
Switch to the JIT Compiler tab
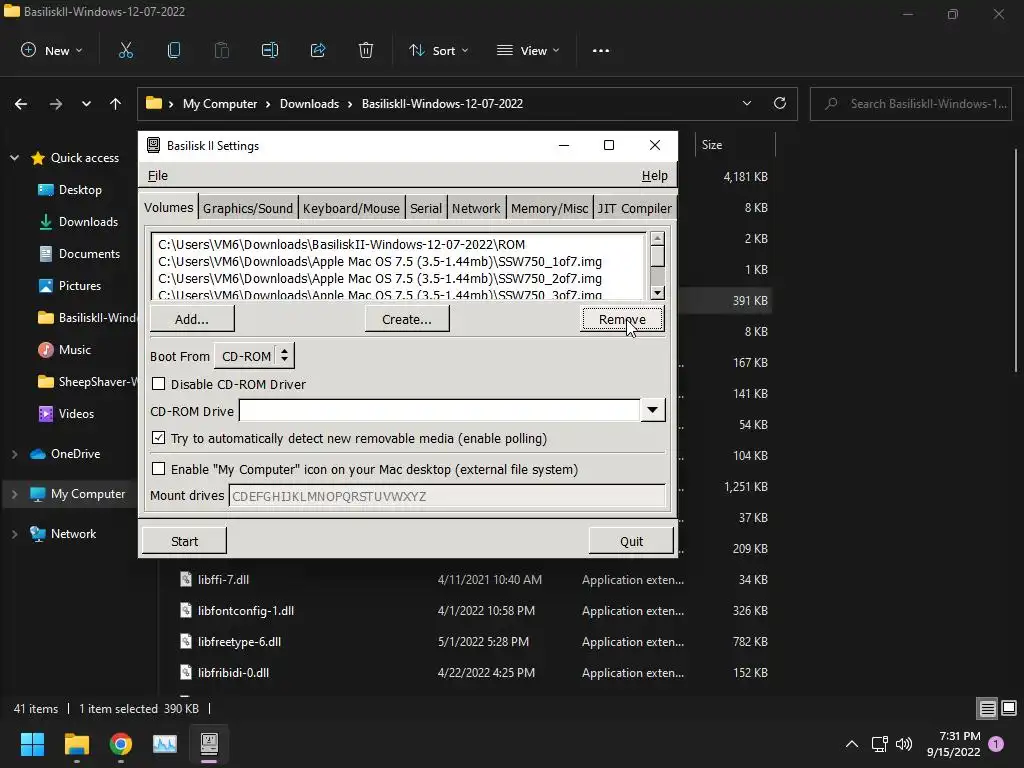[634, 208]
